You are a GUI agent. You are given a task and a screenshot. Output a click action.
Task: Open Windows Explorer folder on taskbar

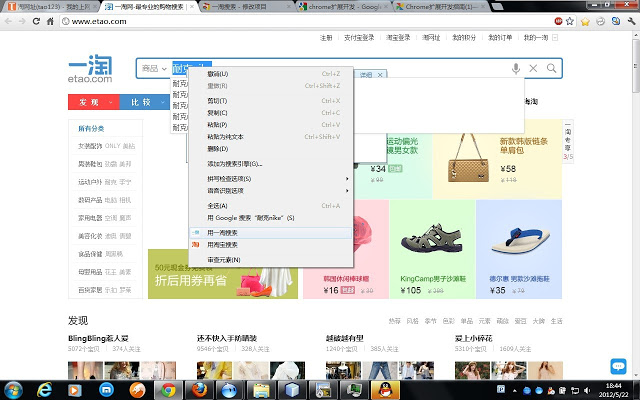click(261, 390)
